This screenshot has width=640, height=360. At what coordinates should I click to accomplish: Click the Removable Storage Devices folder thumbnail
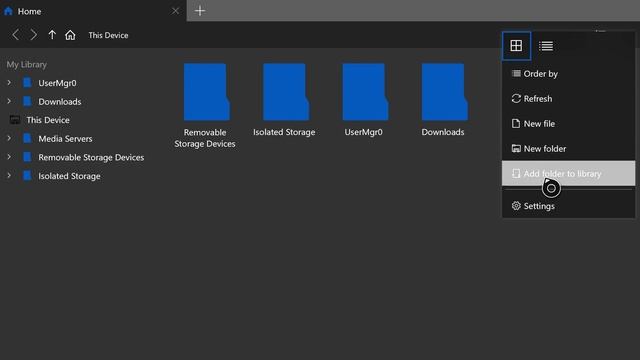tap(207, 92)
